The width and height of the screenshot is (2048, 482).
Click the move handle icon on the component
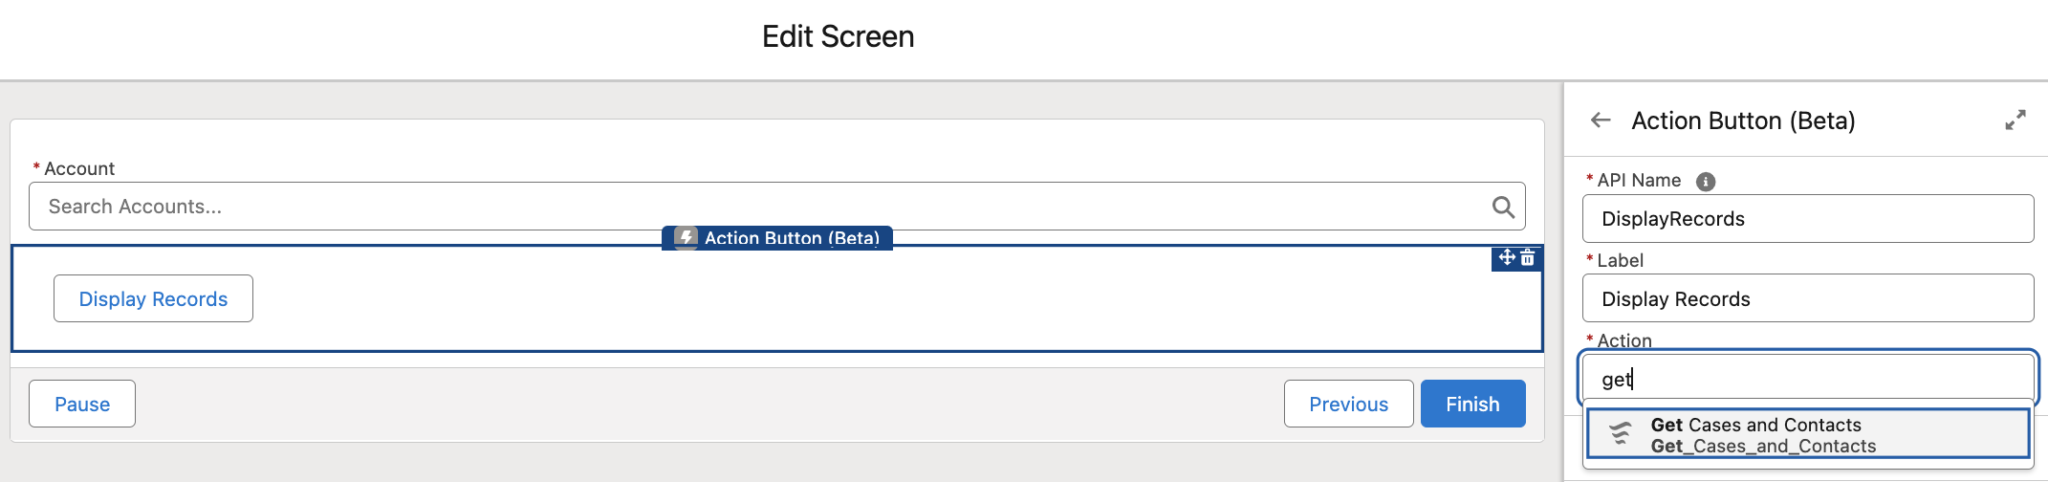1506,258
